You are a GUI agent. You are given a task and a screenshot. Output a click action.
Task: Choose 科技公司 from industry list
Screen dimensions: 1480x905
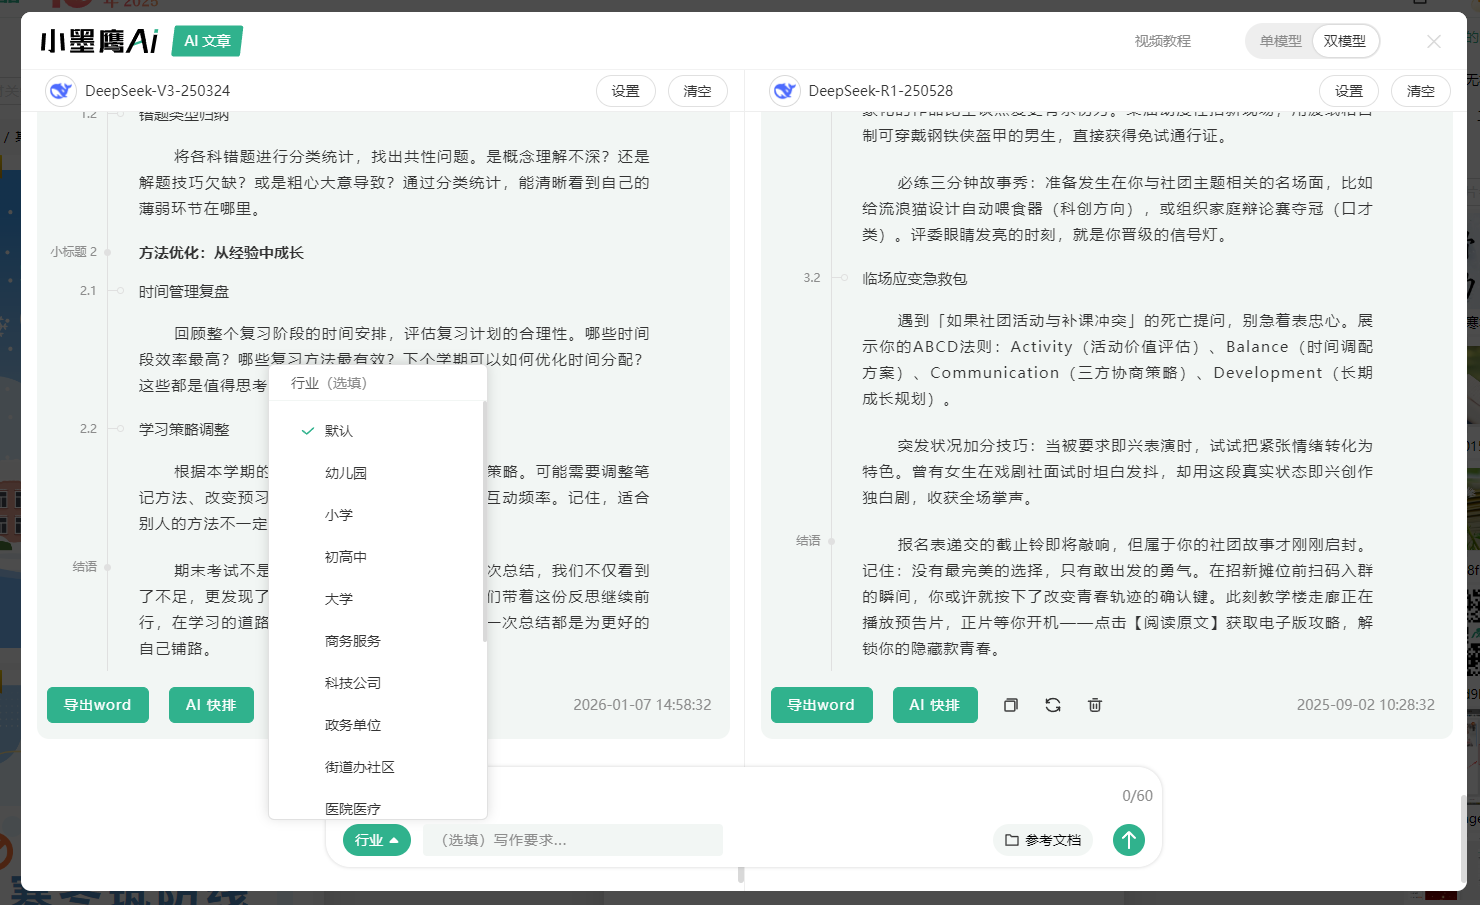pyautogui.click(x=353, y=683)
